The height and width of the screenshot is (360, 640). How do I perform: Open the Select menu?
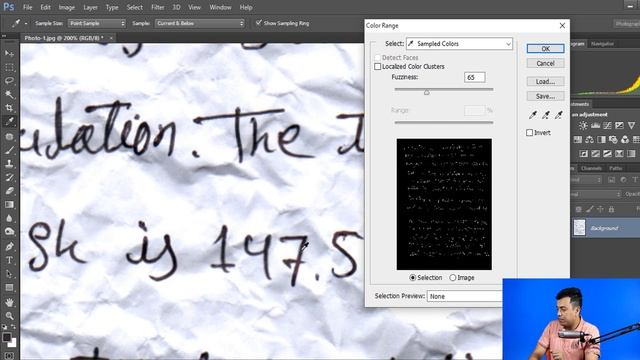point(134,7)
